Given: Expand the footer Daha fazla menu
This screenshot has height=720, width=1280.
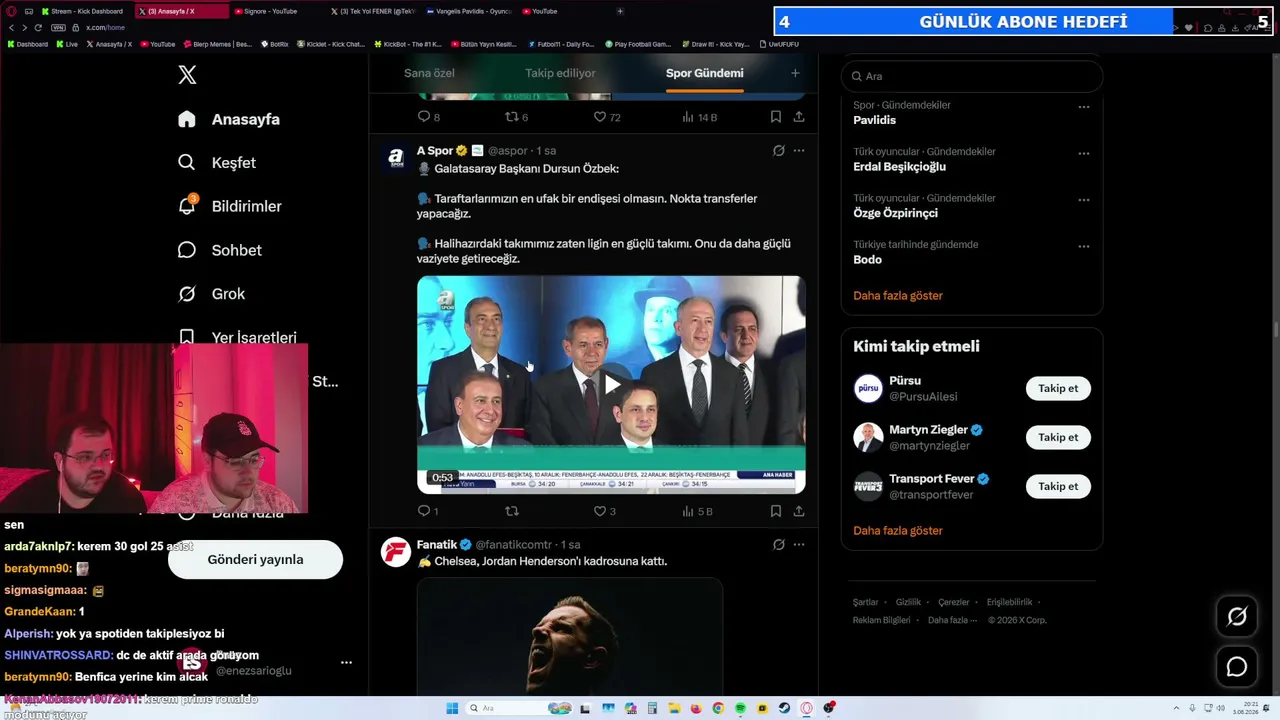Looking at the screenshot, I should 952,620.
